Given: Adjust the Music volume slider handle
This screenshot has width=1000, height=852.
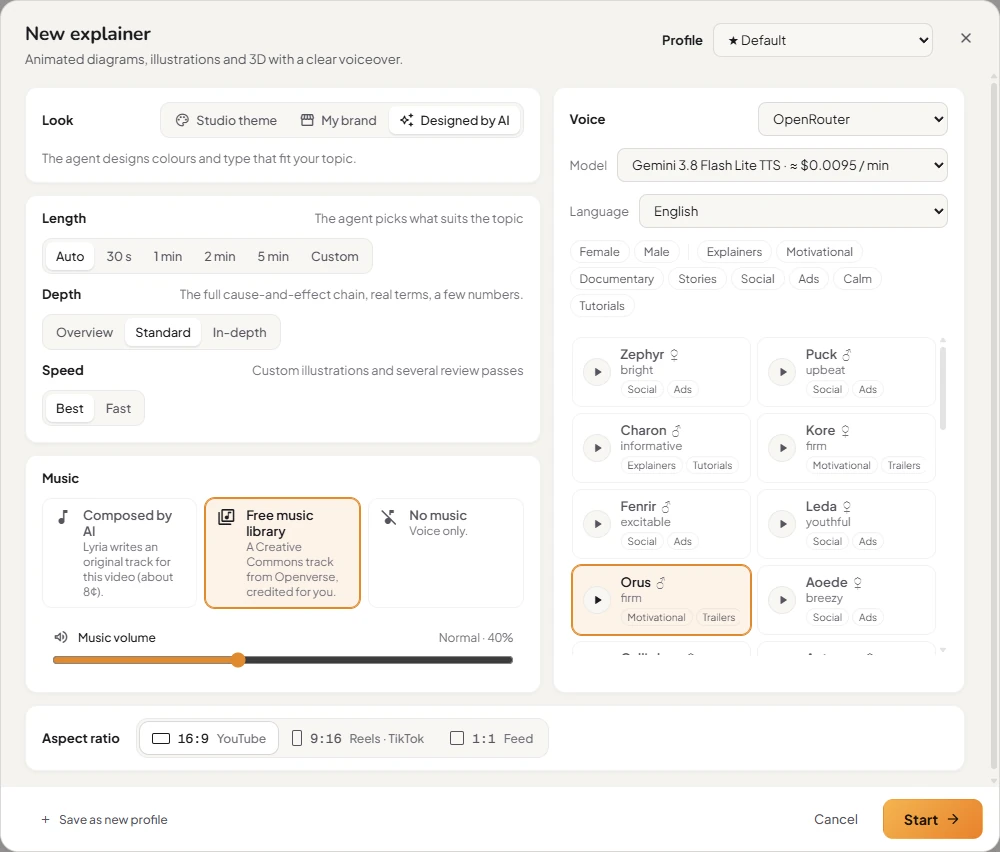Looking at the screenshot, I should pos(238,660).
